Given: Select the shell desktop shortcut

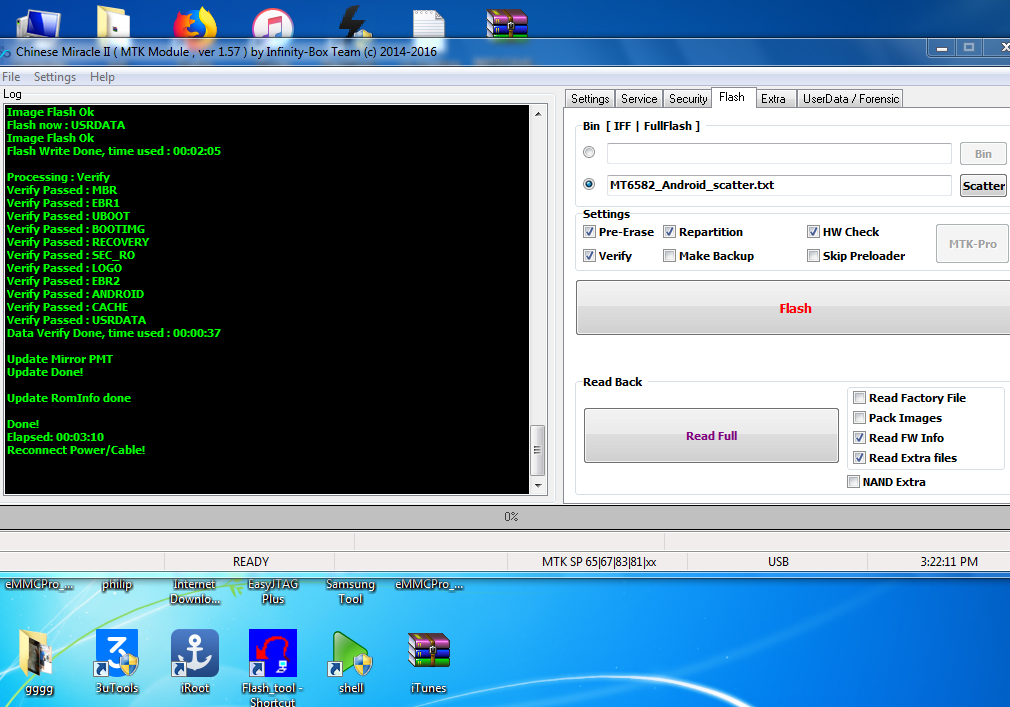Looking at the screenshot, I should [351, 660].
